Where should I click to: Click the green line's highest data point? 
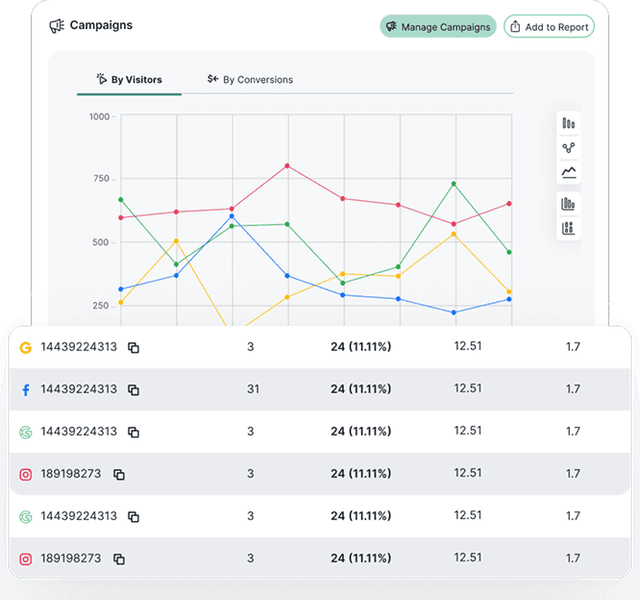pos(454,184)
